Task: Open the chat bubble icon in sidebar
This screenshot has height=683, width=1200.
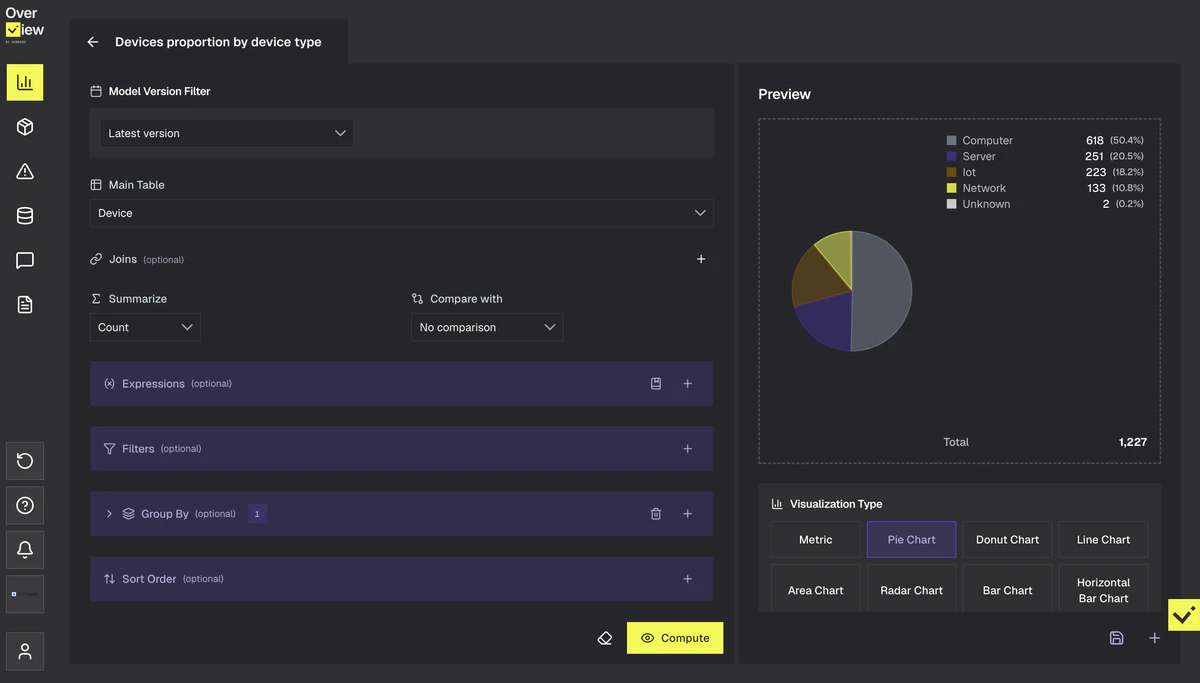Action: (25, 260)
